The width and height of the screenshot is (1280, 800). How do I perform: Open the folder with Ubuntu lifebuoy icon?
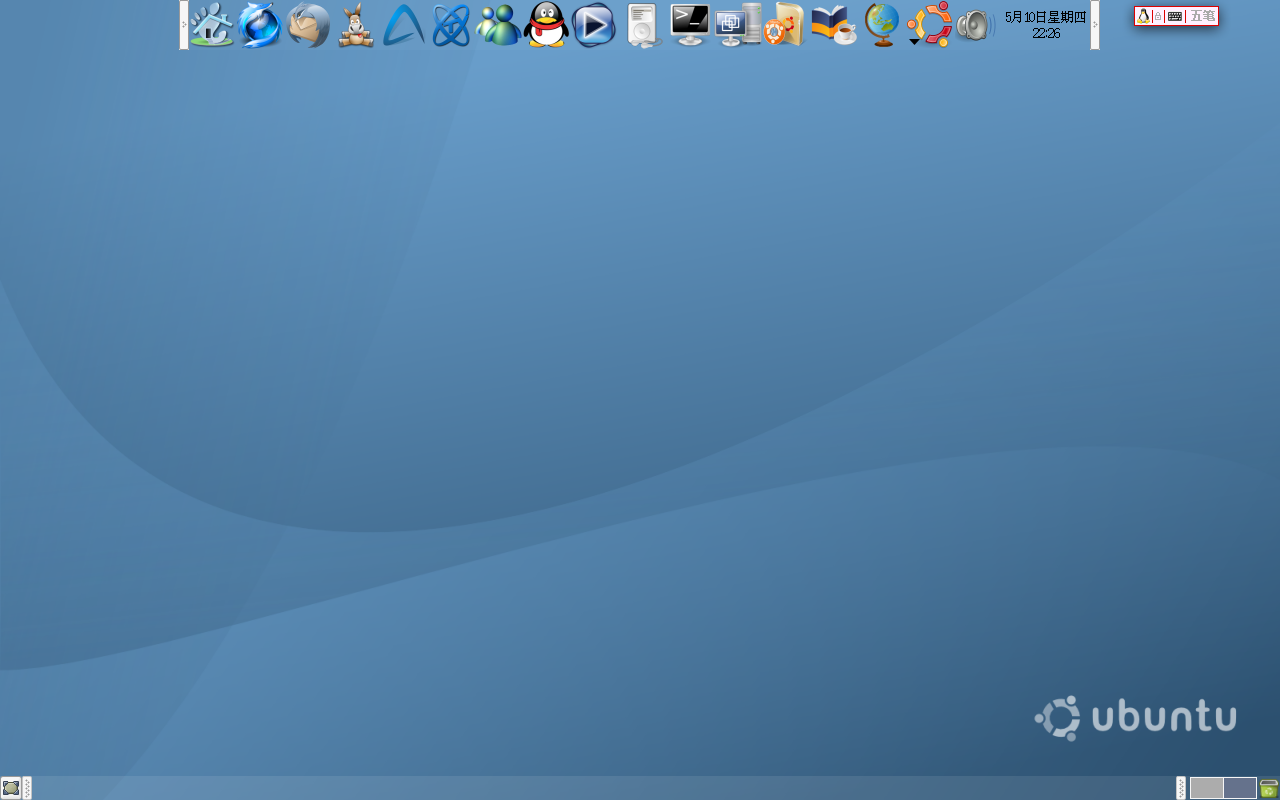point(785,25)
